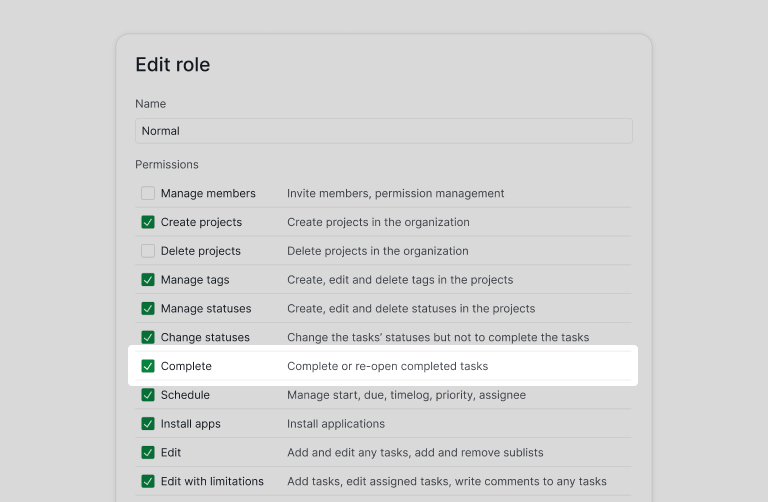Focus the Name field containing Normal
The image size is (768, 502).
pyautogui.click(x=384, y=131)
